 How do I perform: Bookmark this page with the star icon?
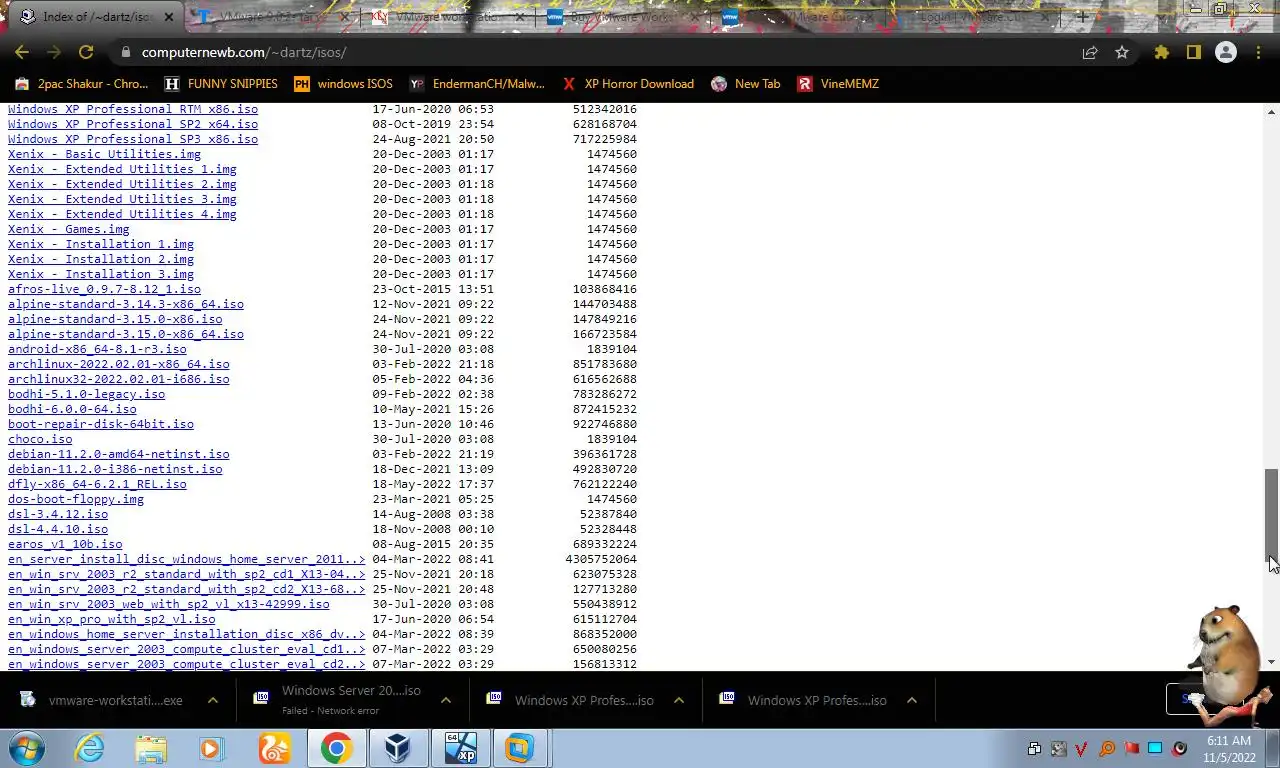point(1122,52)
